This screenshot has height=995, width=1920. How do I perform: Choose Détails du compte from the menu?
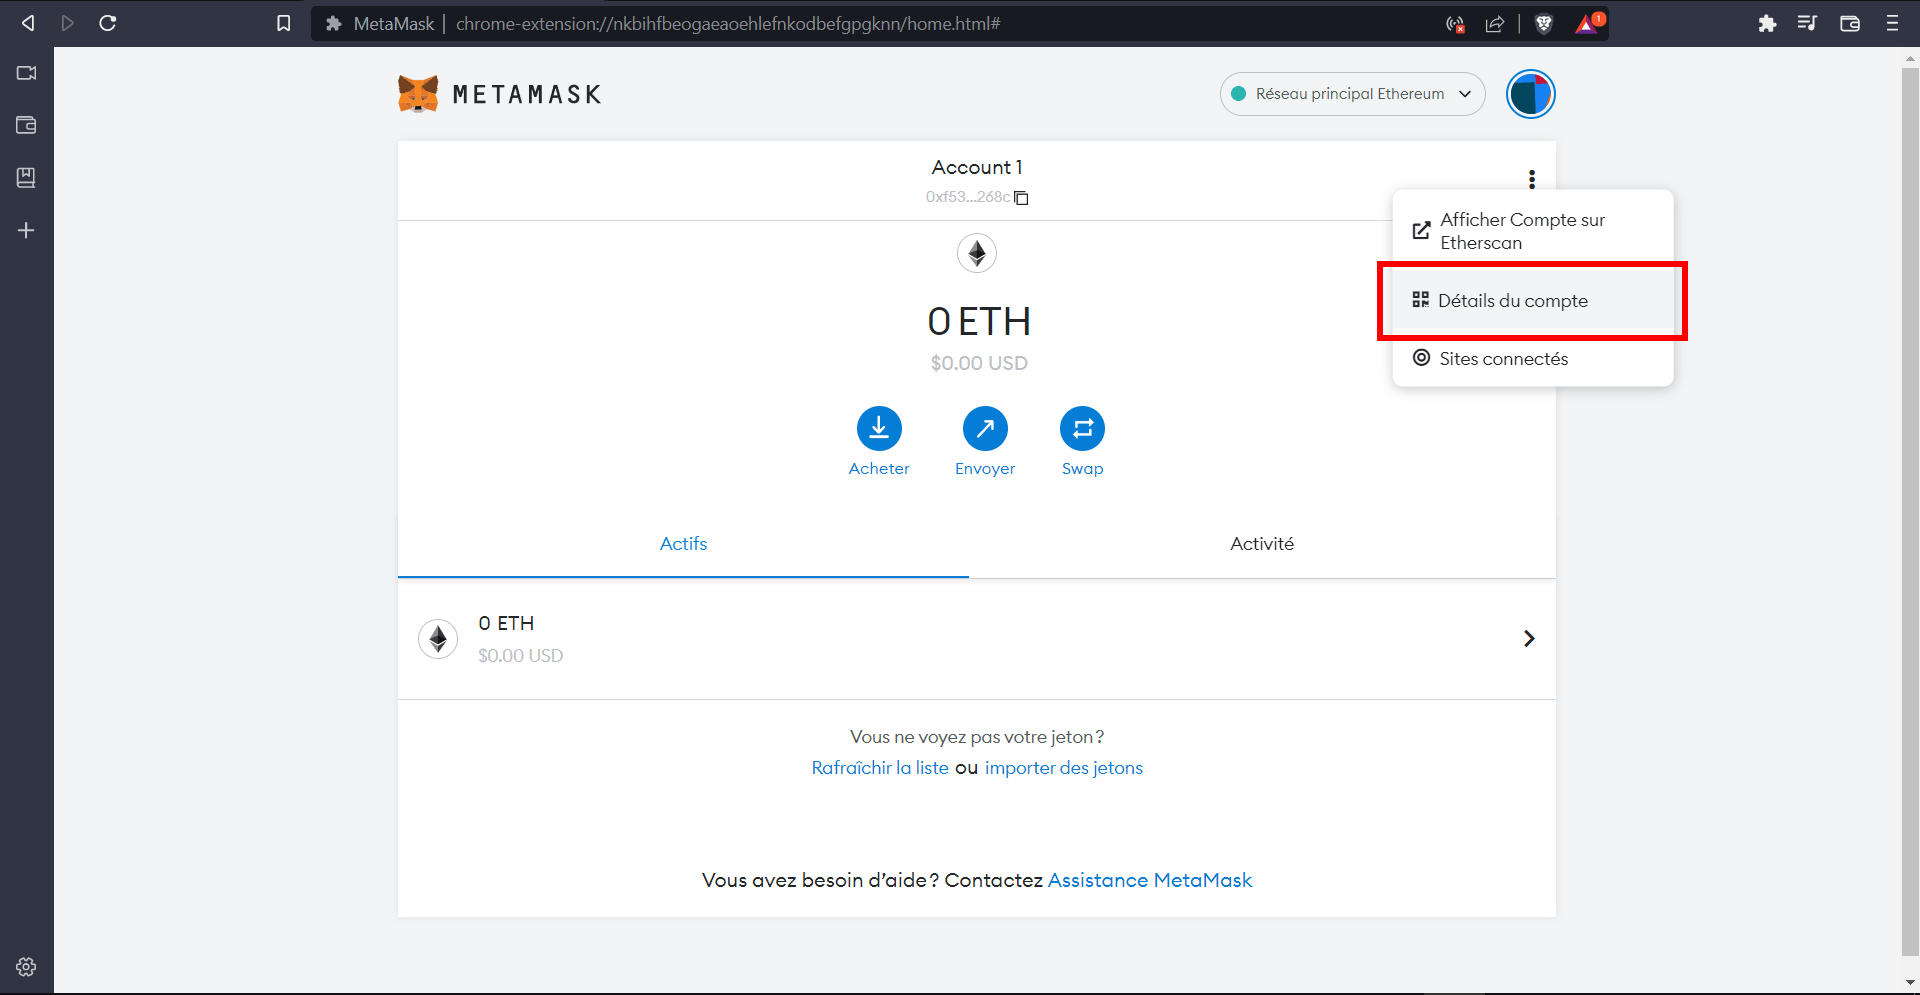(x=1532, y=301)
